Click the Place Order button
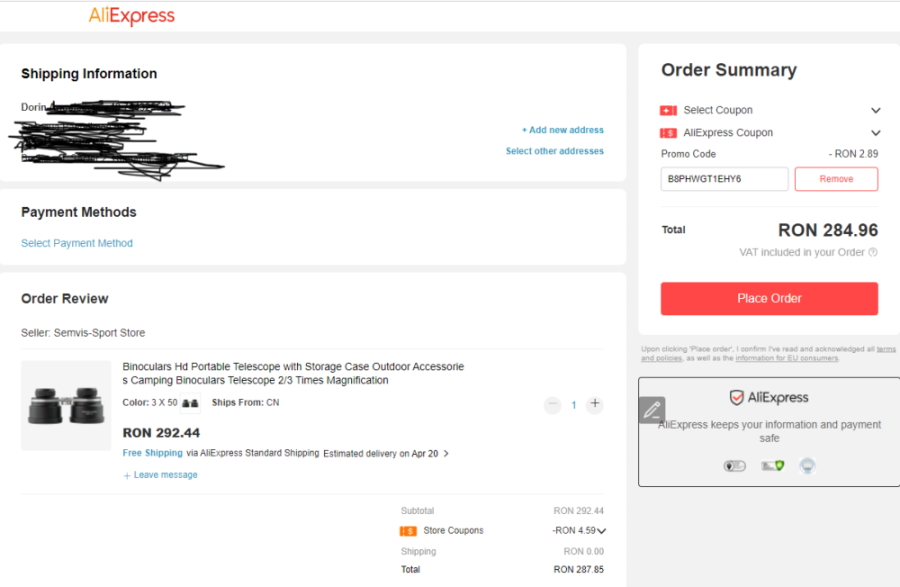Image resolution: width=900 pixels, height=587 pixels. click(769, 298)
